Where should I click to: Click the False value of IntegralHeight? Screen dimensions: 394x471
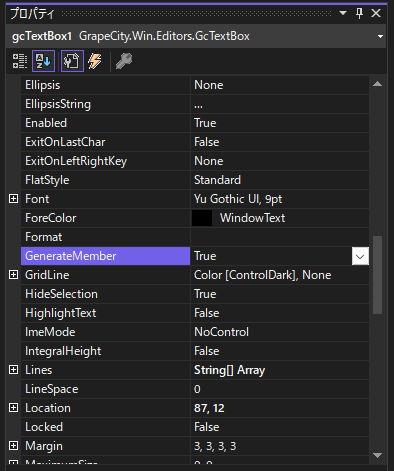[207, 351]
